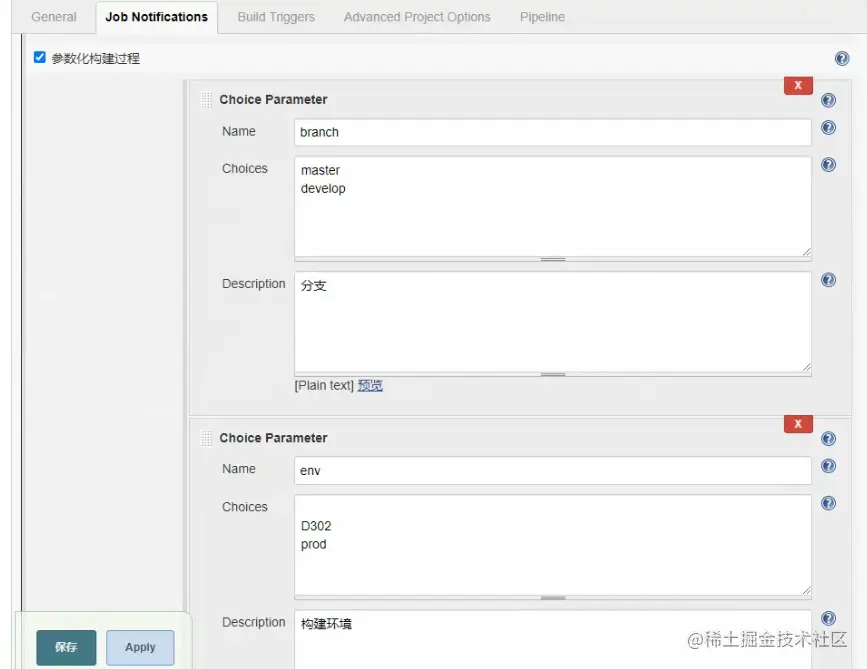Open help icon next to env Name field
This screenshot has width=867, height=669.
[x=828, y=466]
